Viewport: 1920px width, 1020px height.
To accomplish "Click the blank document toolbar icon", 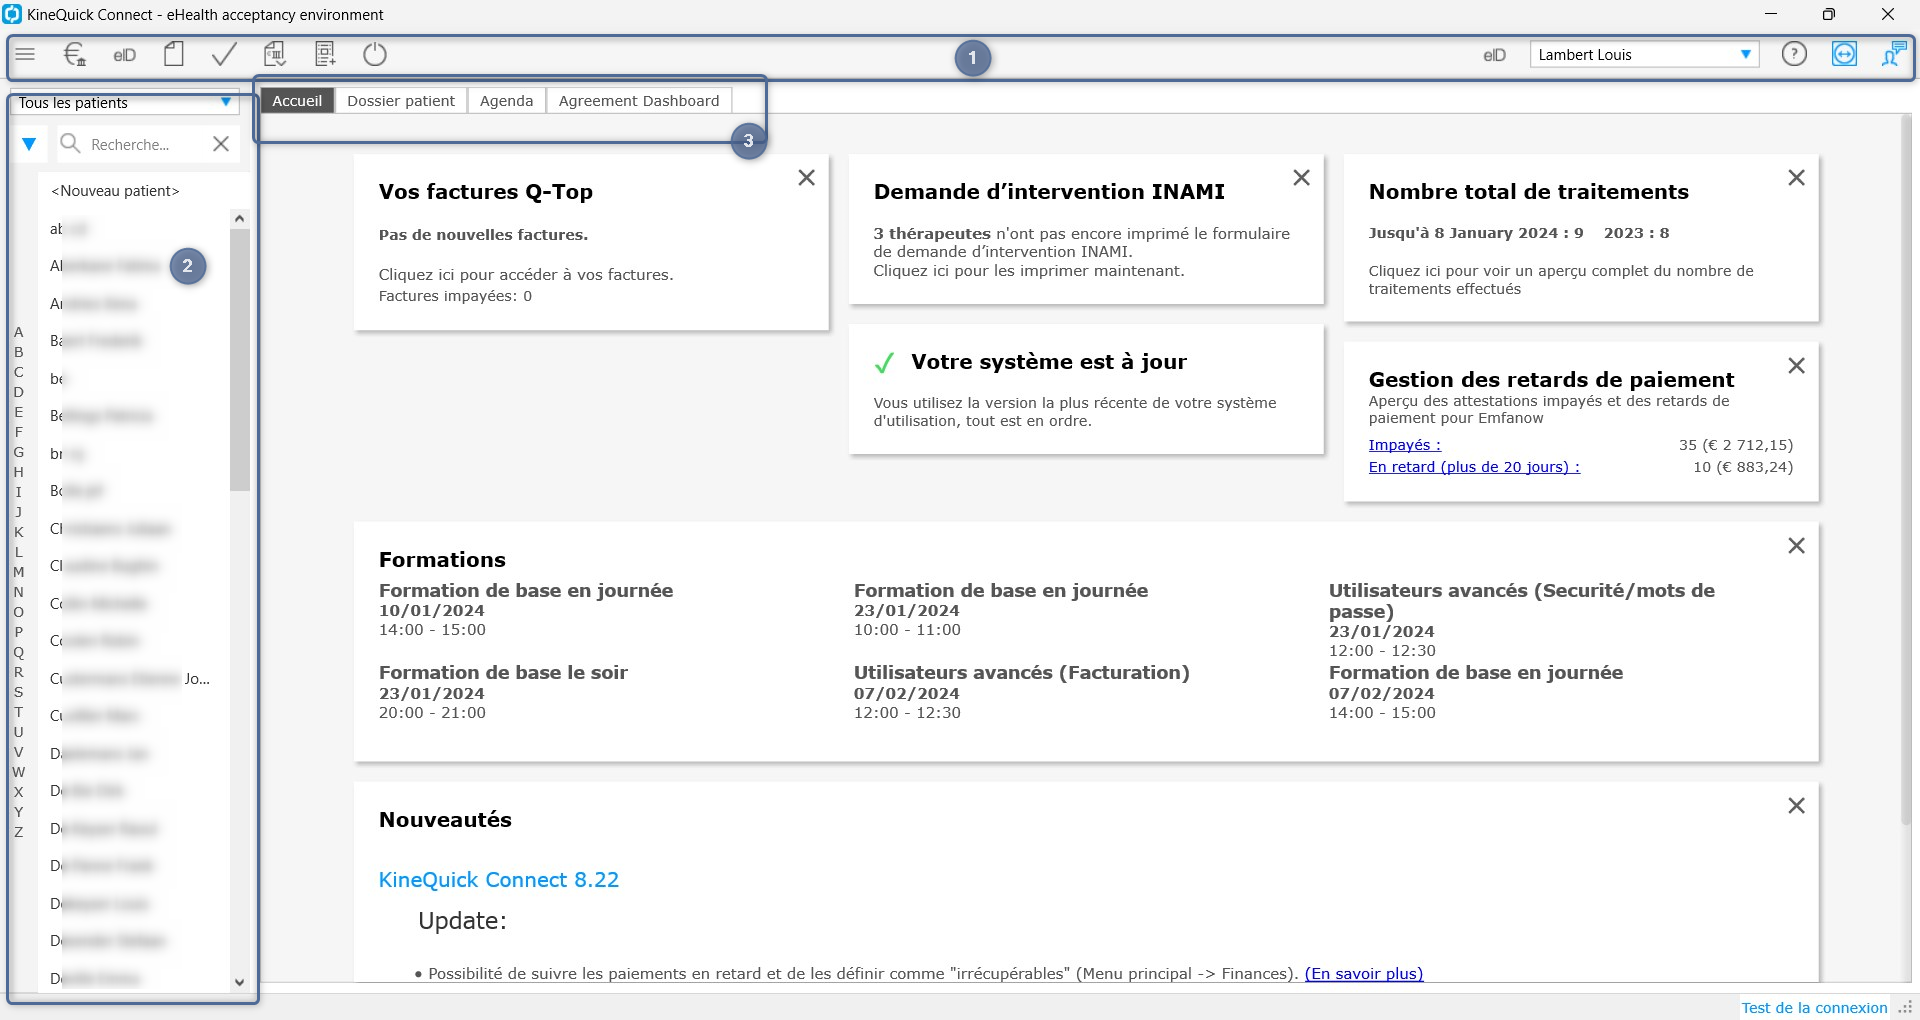I will pos(174,54).
